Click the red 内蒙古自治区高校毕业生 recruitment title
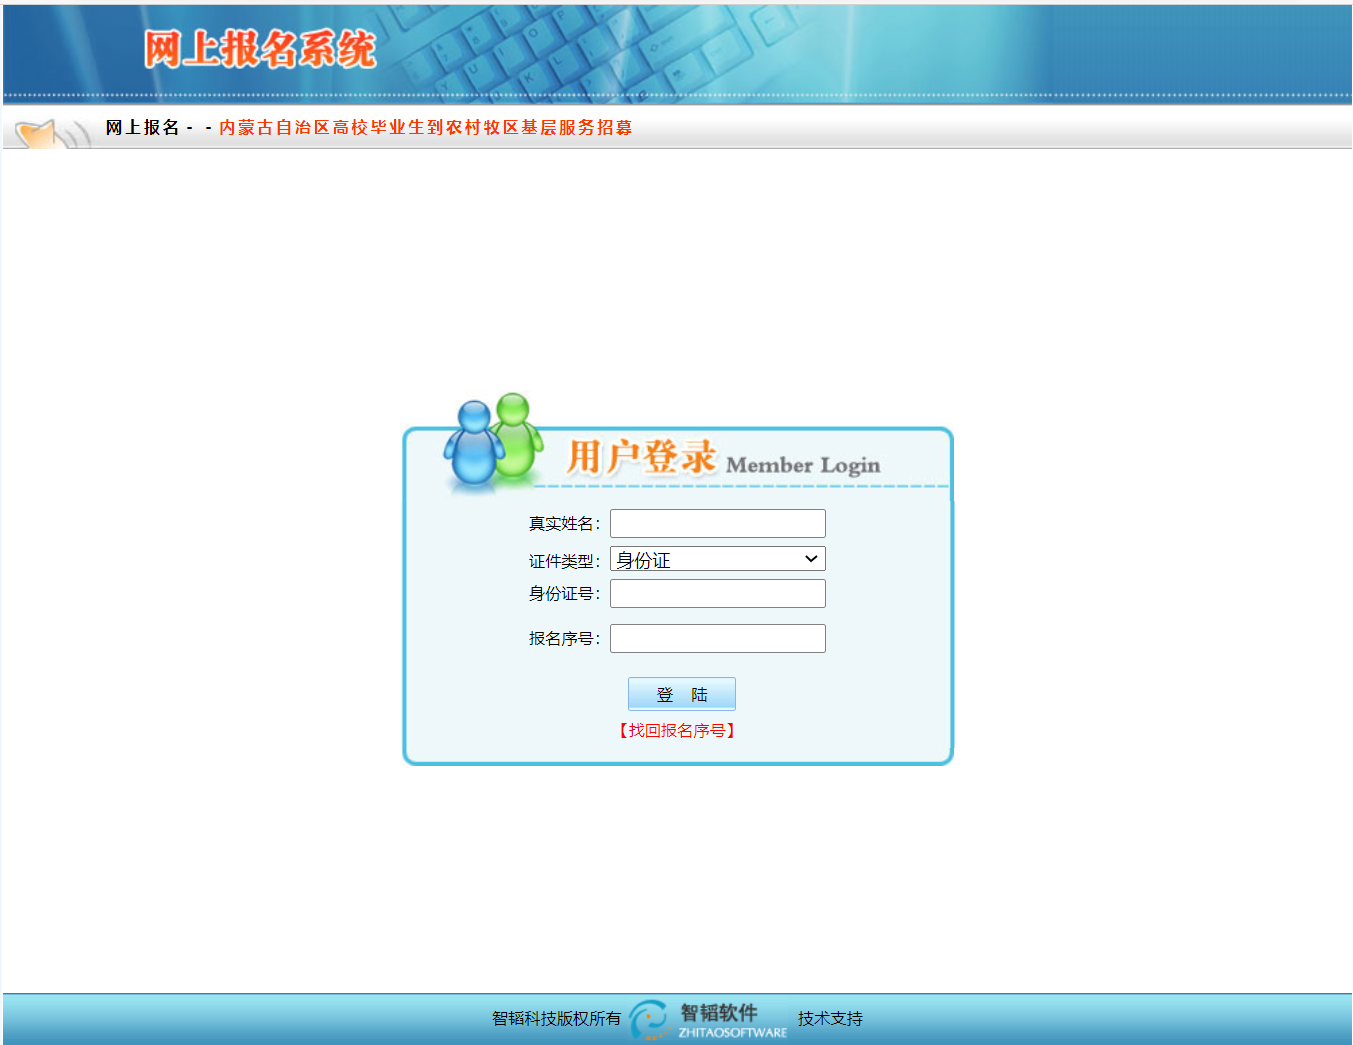The height and width of the screenshot is (1045, 1353). 425,128
